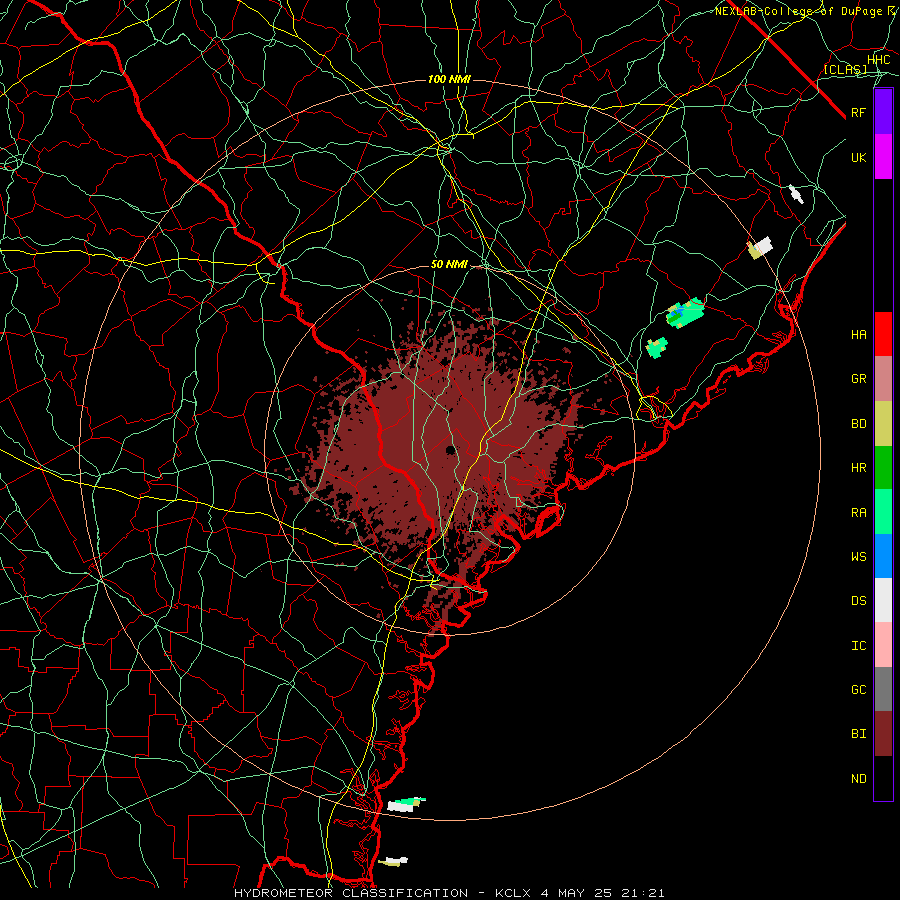Viewport: 900px width, 900px height.
Task: Click the WS legend label
Action: tap(858, 557)
